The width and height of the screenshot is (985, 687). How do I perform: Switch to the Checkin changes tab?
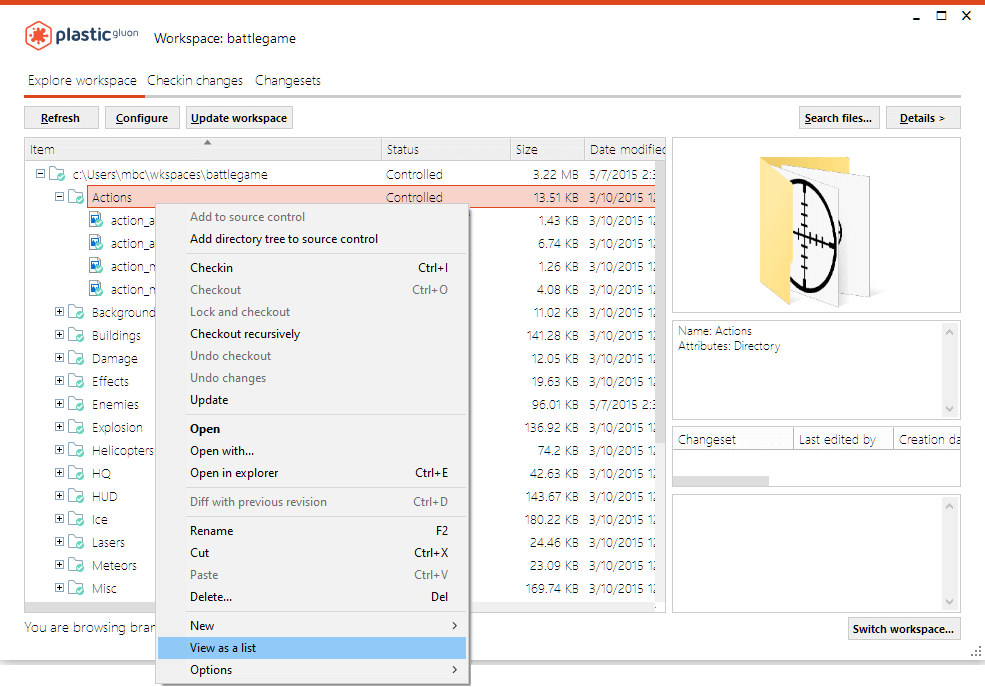pos(195,80)
